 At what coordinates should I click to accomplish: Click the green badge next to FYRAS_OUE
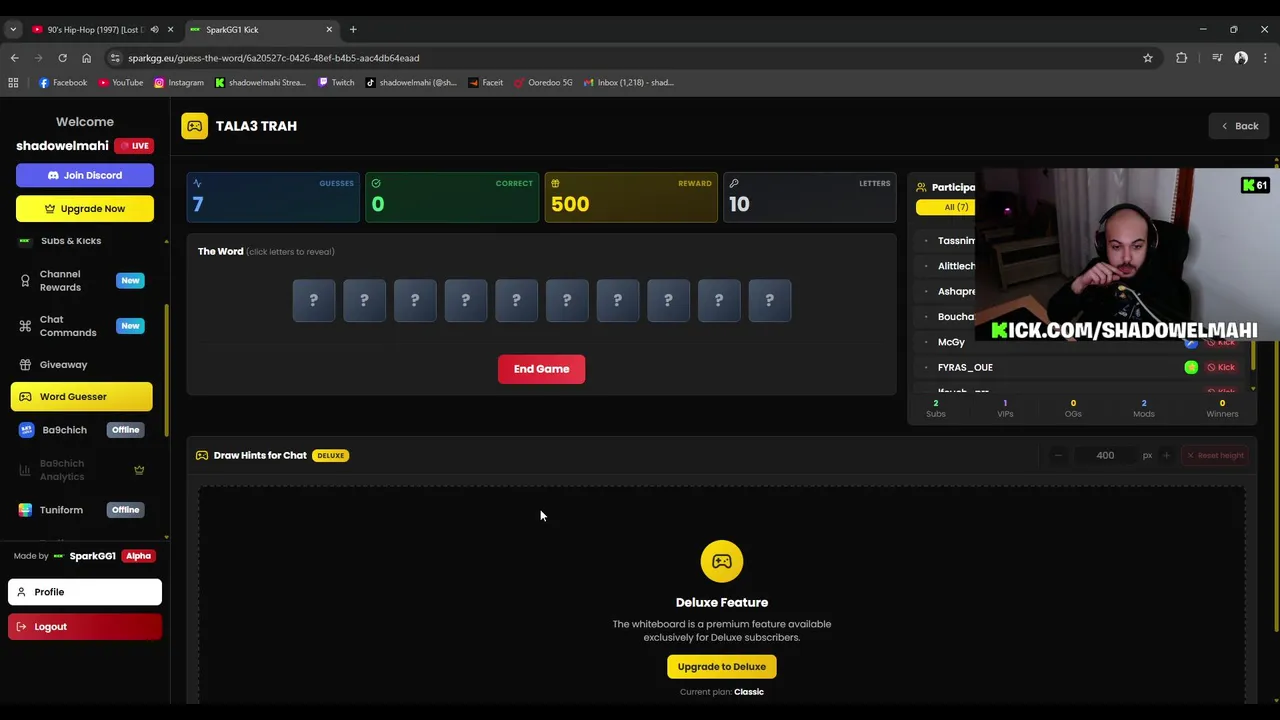coord(1191,367)
